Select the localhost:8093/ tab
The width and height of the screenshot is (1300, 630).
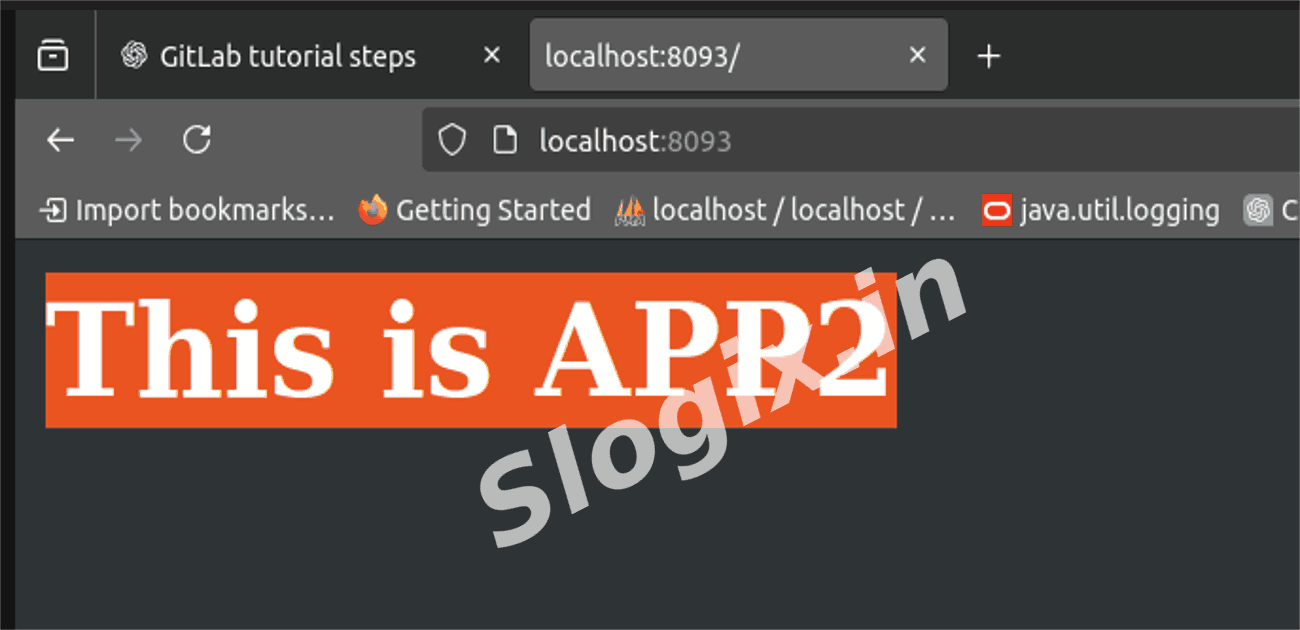[x=700, y=56]
